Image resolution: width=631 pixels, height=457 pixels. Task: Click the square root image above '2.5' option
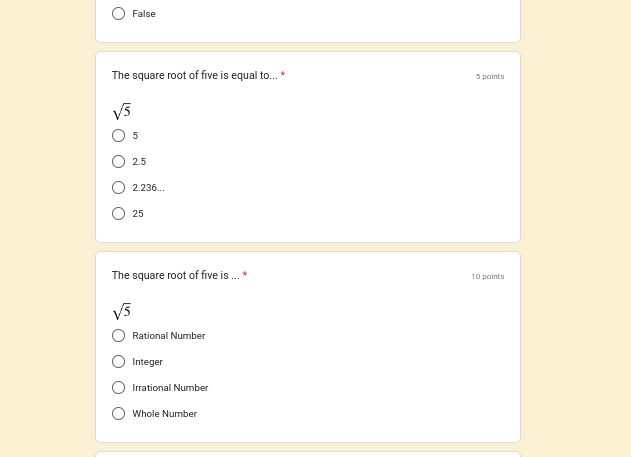pos(122,111)
